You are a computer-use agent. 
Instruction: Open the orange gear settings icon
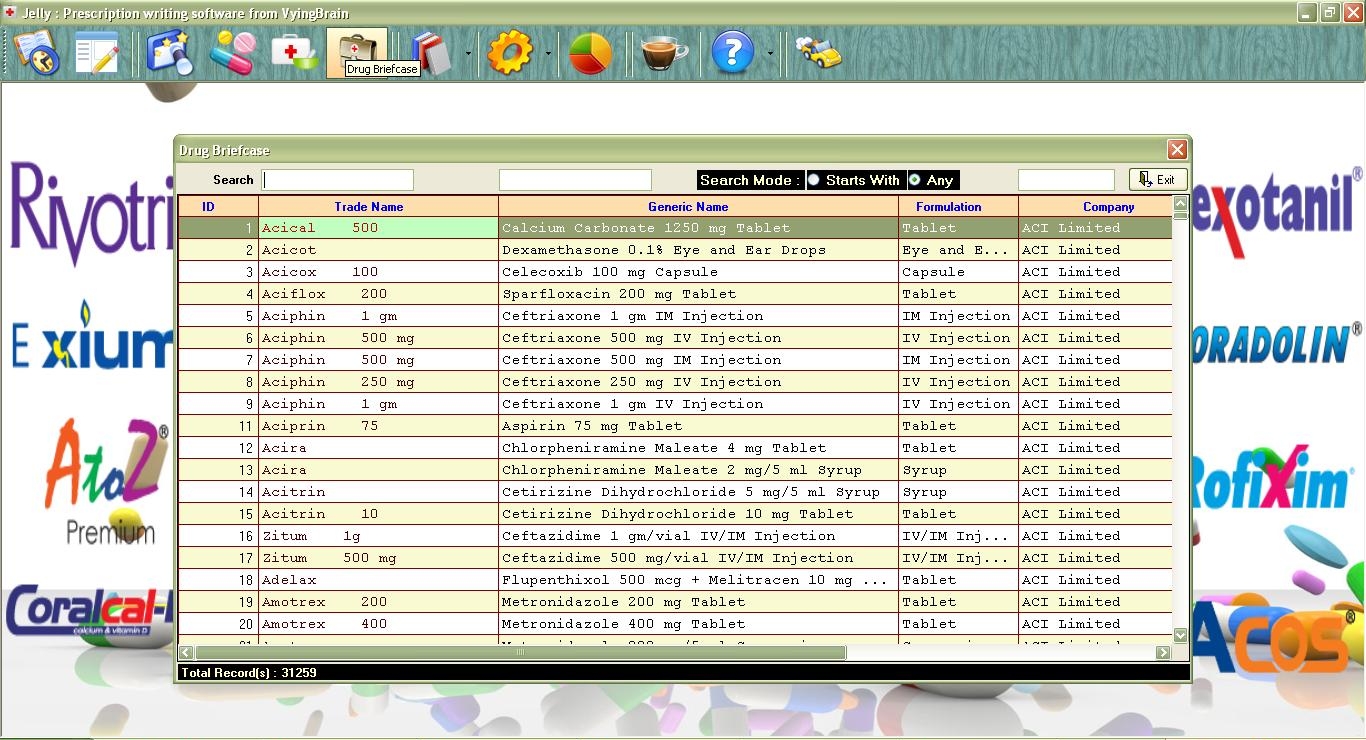point(510,52)
